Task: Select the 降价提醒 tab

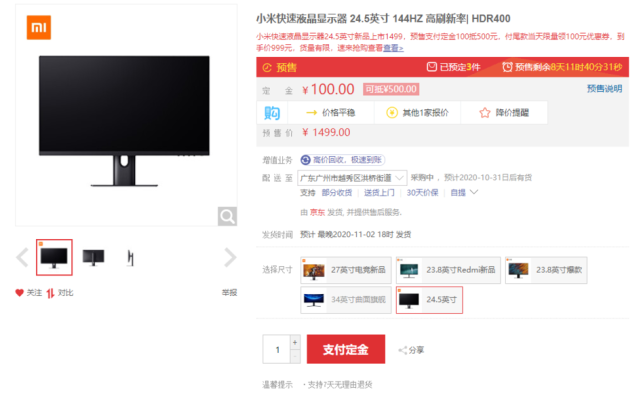Action: tap(504, 112)
